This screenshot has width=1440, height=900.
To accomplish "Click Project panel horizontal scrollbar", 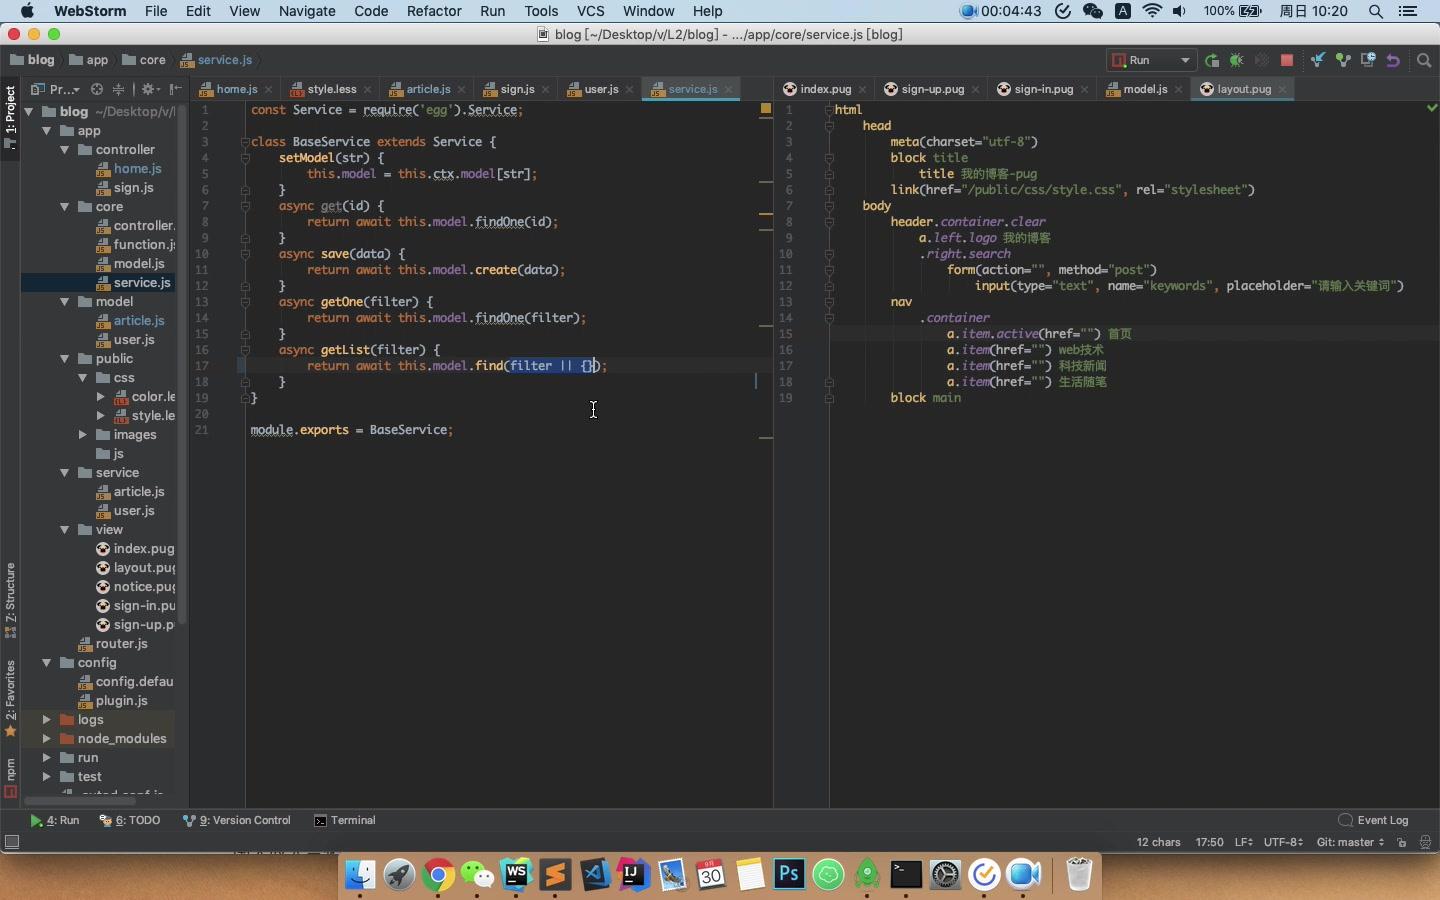I will tap(80, 801).
